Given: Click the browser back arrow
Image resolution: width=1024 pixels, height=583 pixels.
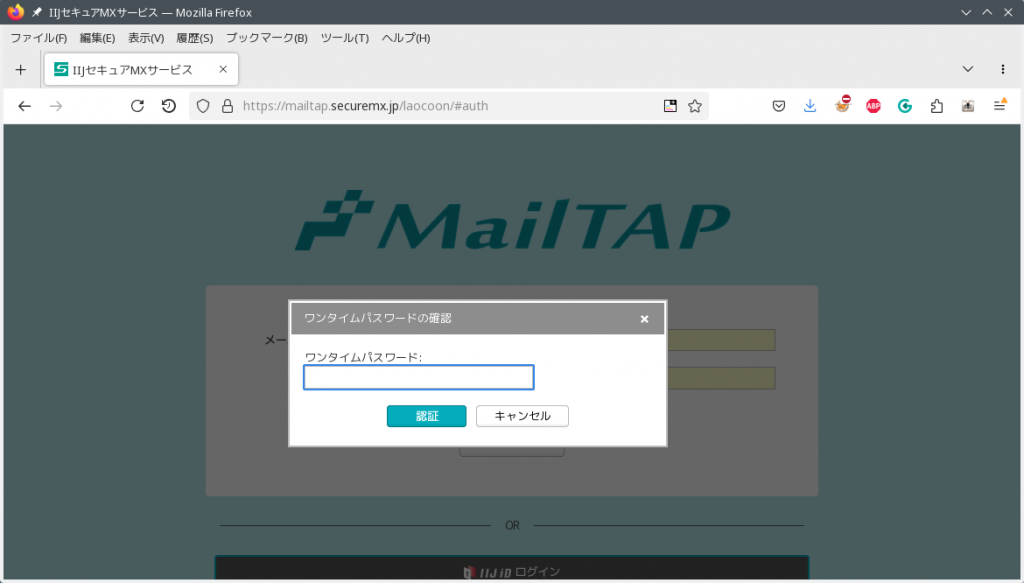Looking at the screenshot, I should [24, 105].
